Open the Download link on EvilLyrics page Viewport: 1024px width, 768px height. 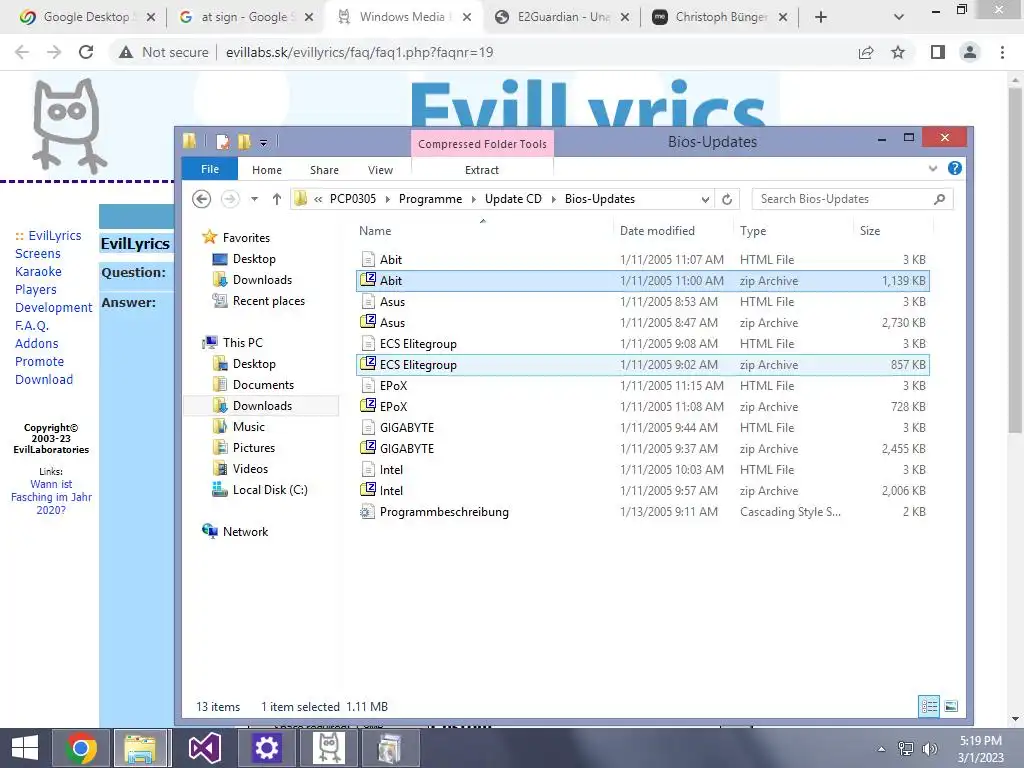[x=44, y=379]
